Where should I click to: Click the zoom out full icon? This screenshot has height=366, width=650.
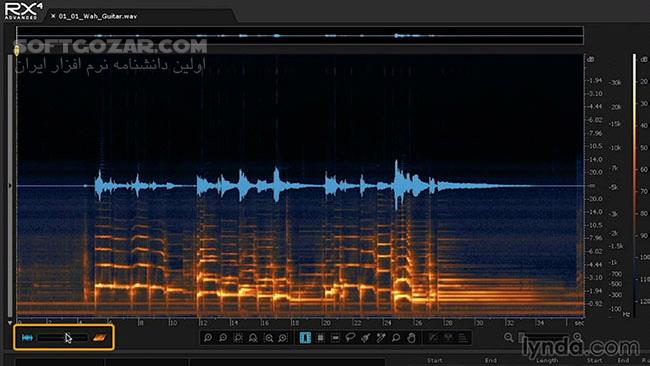click(253, 338)
